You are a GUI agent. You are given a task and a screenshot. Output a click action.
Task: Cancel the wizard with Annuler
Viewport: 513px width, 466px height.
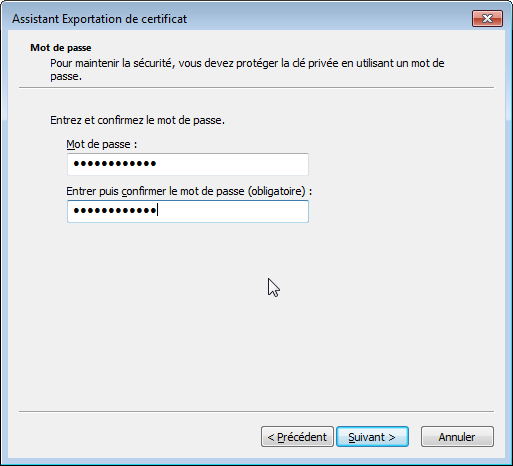point(457,437)
